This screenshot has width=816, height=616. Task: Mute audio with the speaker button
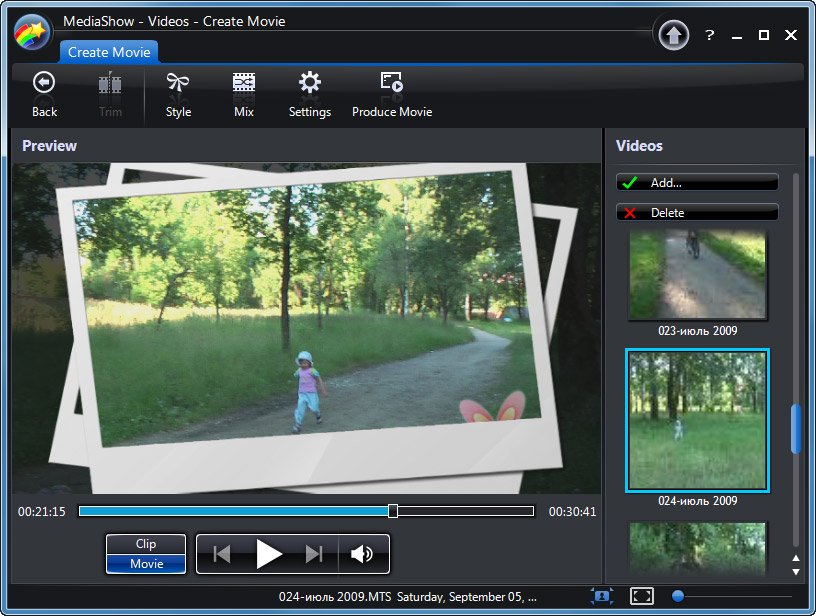362,554
